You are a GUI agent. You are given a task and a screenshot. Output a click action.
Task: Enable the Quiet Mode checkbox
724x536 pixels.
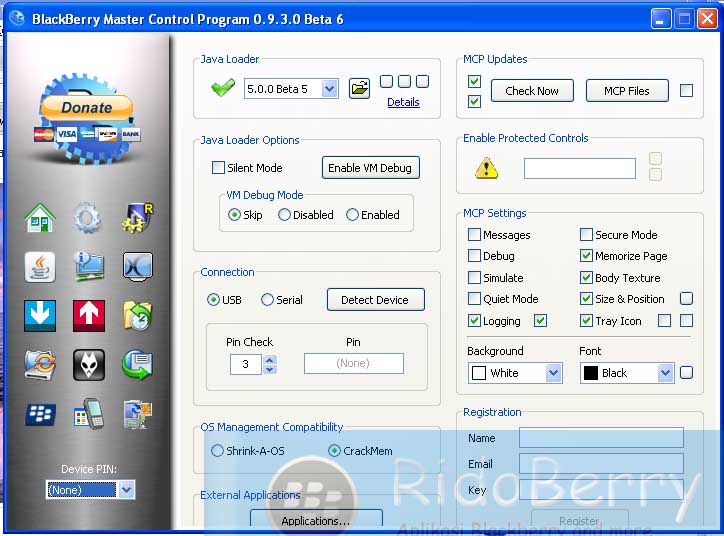[474, 299]
